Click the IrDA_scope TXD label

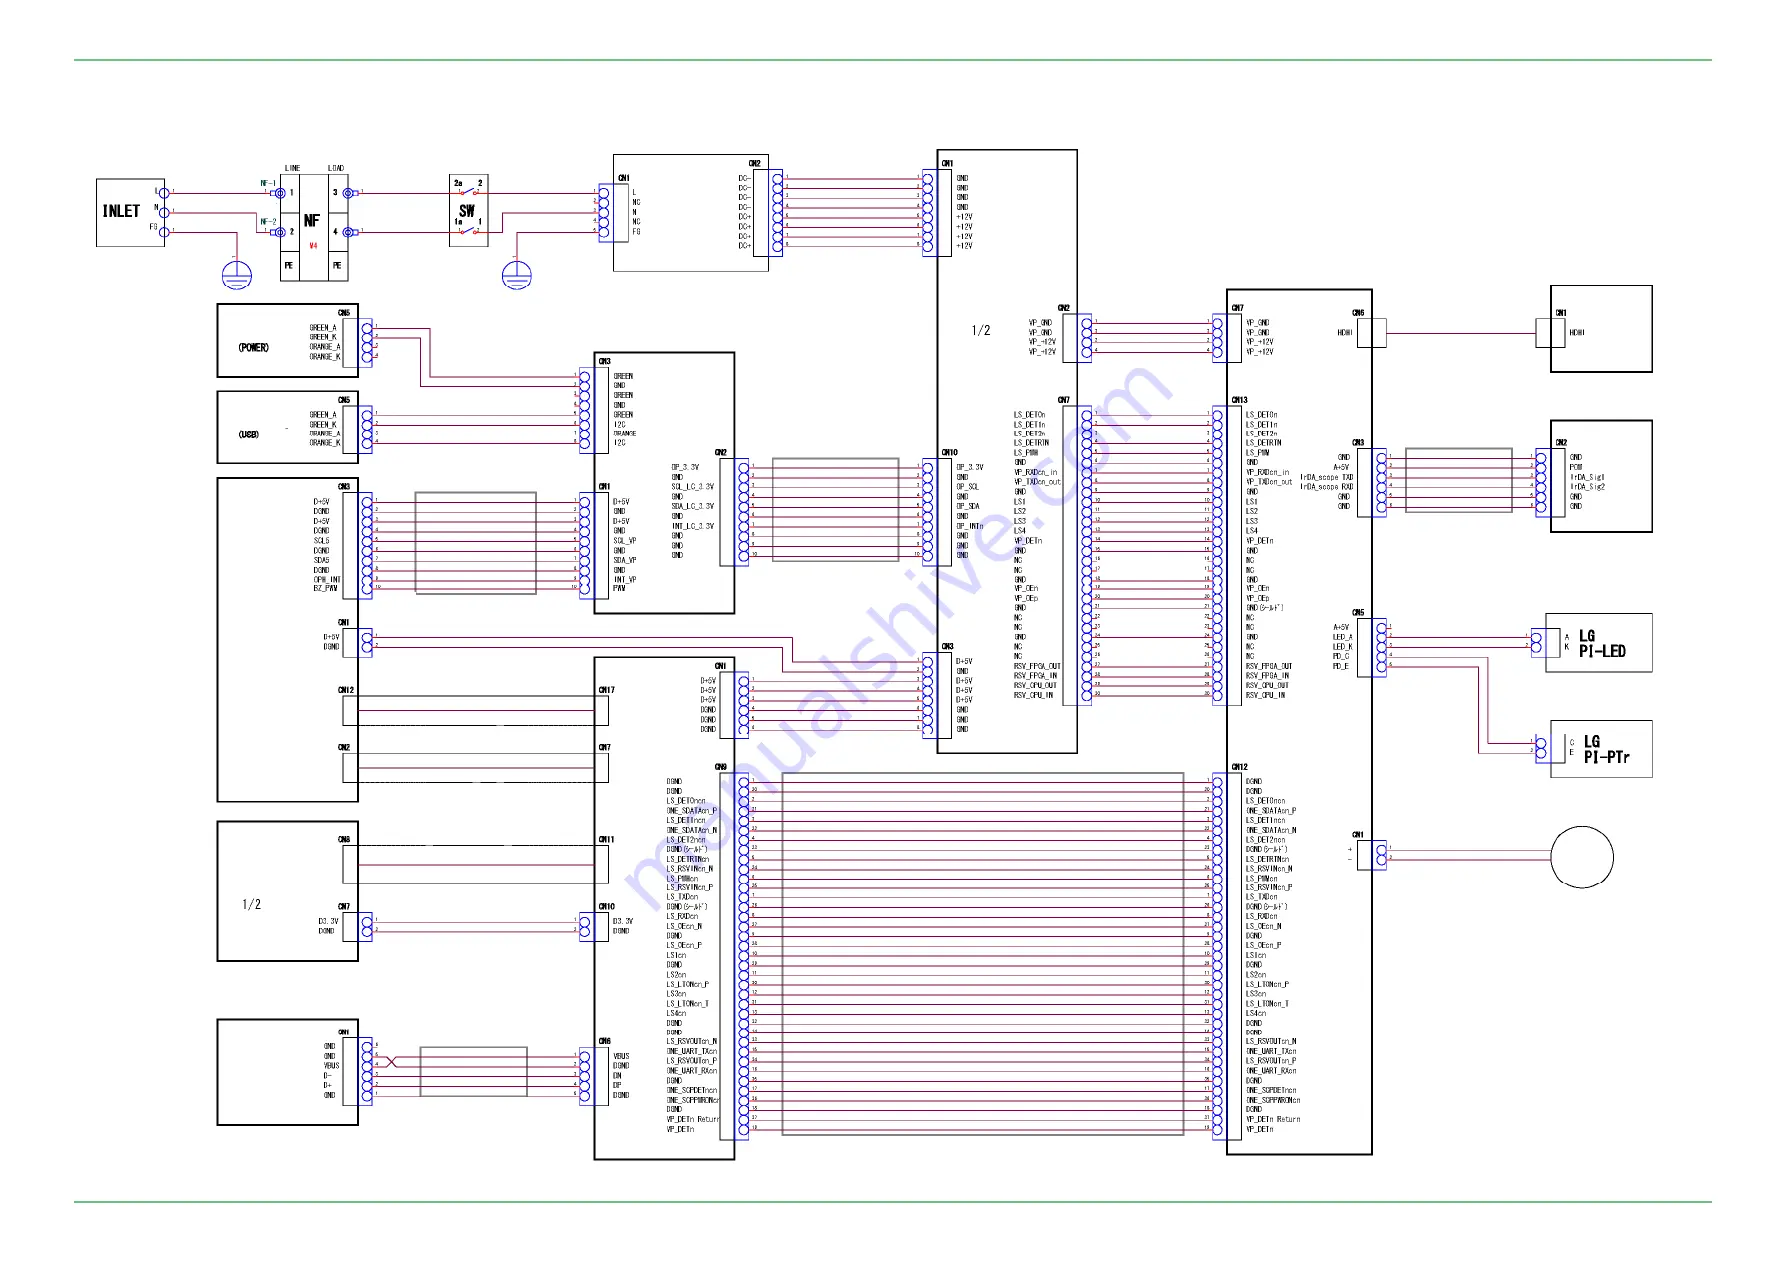(1327, 477)
